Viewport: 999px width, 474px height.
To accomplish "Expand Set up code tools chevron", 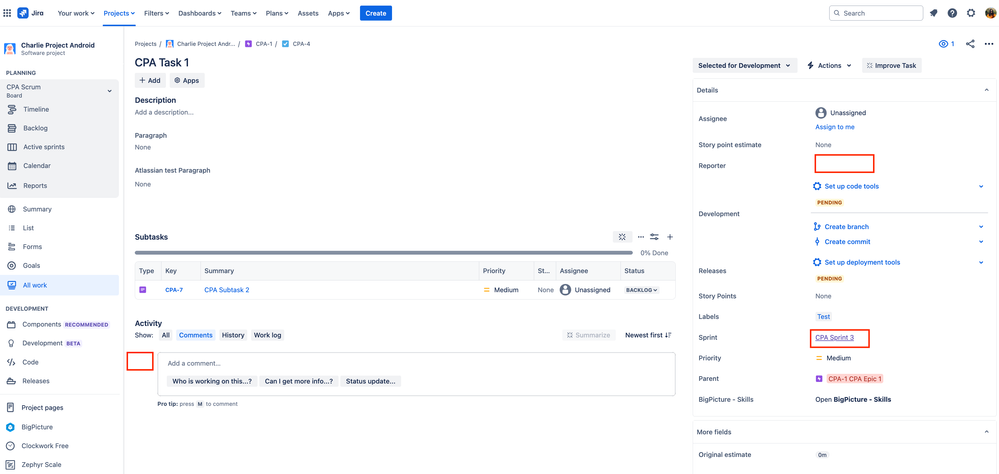I will click(981, 187).
